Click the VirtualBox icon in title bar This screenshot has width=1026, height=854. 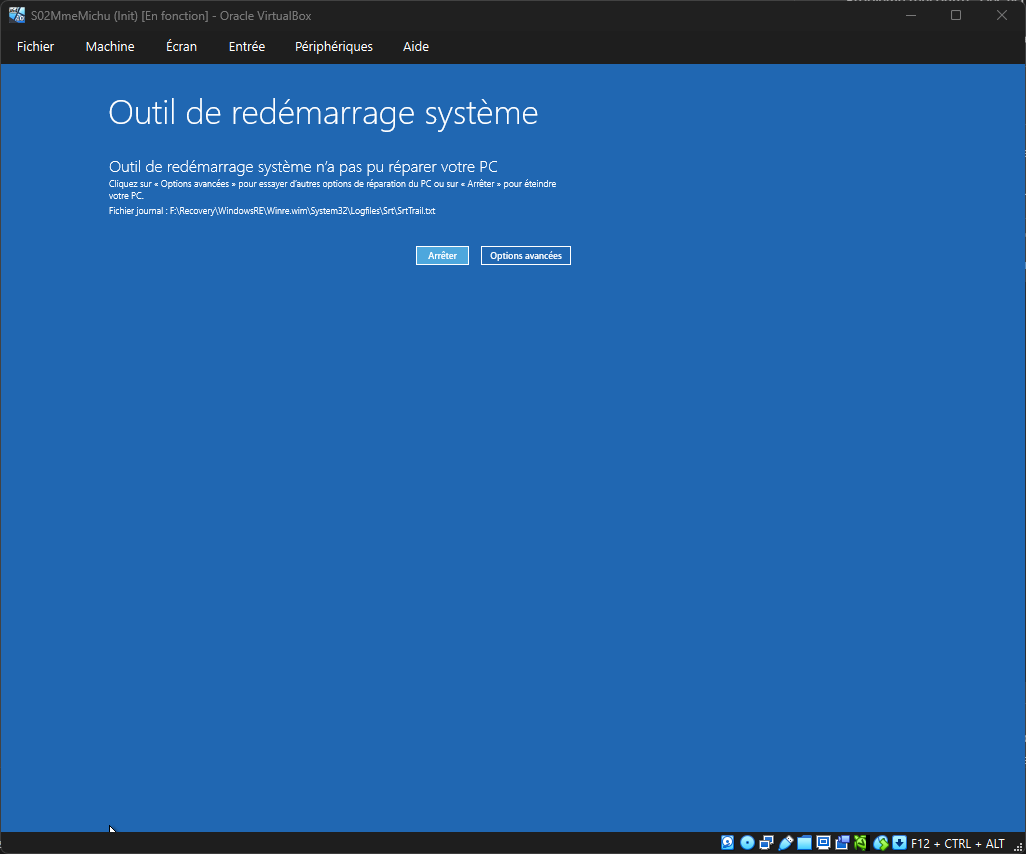pyautogui.click(x=17, y=15)
